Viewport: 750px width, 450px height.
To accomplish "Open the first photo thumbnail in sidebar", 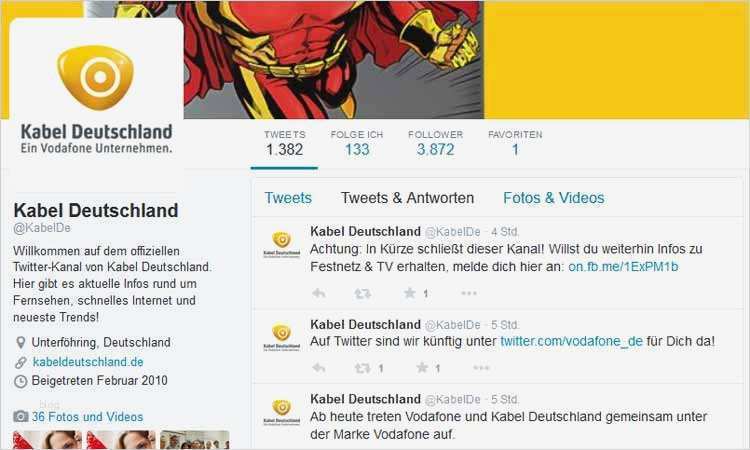I will click(48, 439).
